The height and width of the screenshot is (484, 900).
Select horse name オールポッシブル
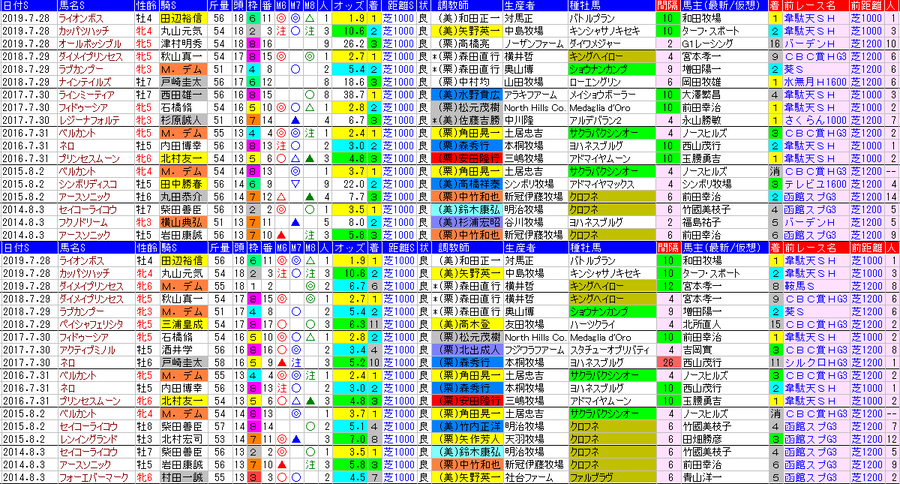click(90, 44)
